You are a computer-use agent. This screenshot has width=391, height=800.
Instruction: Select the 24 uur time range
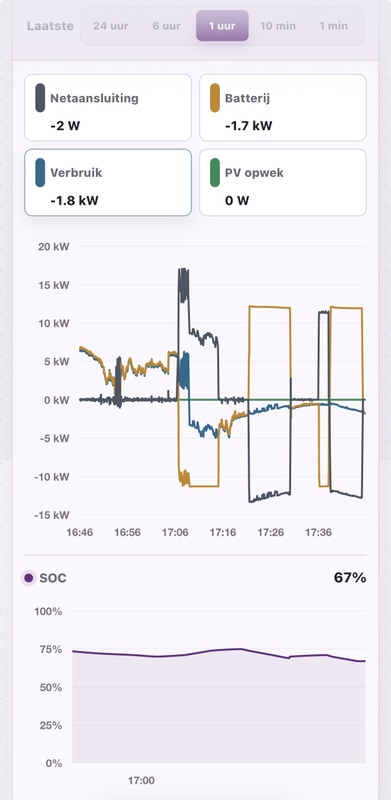click(x=111, y=26)
